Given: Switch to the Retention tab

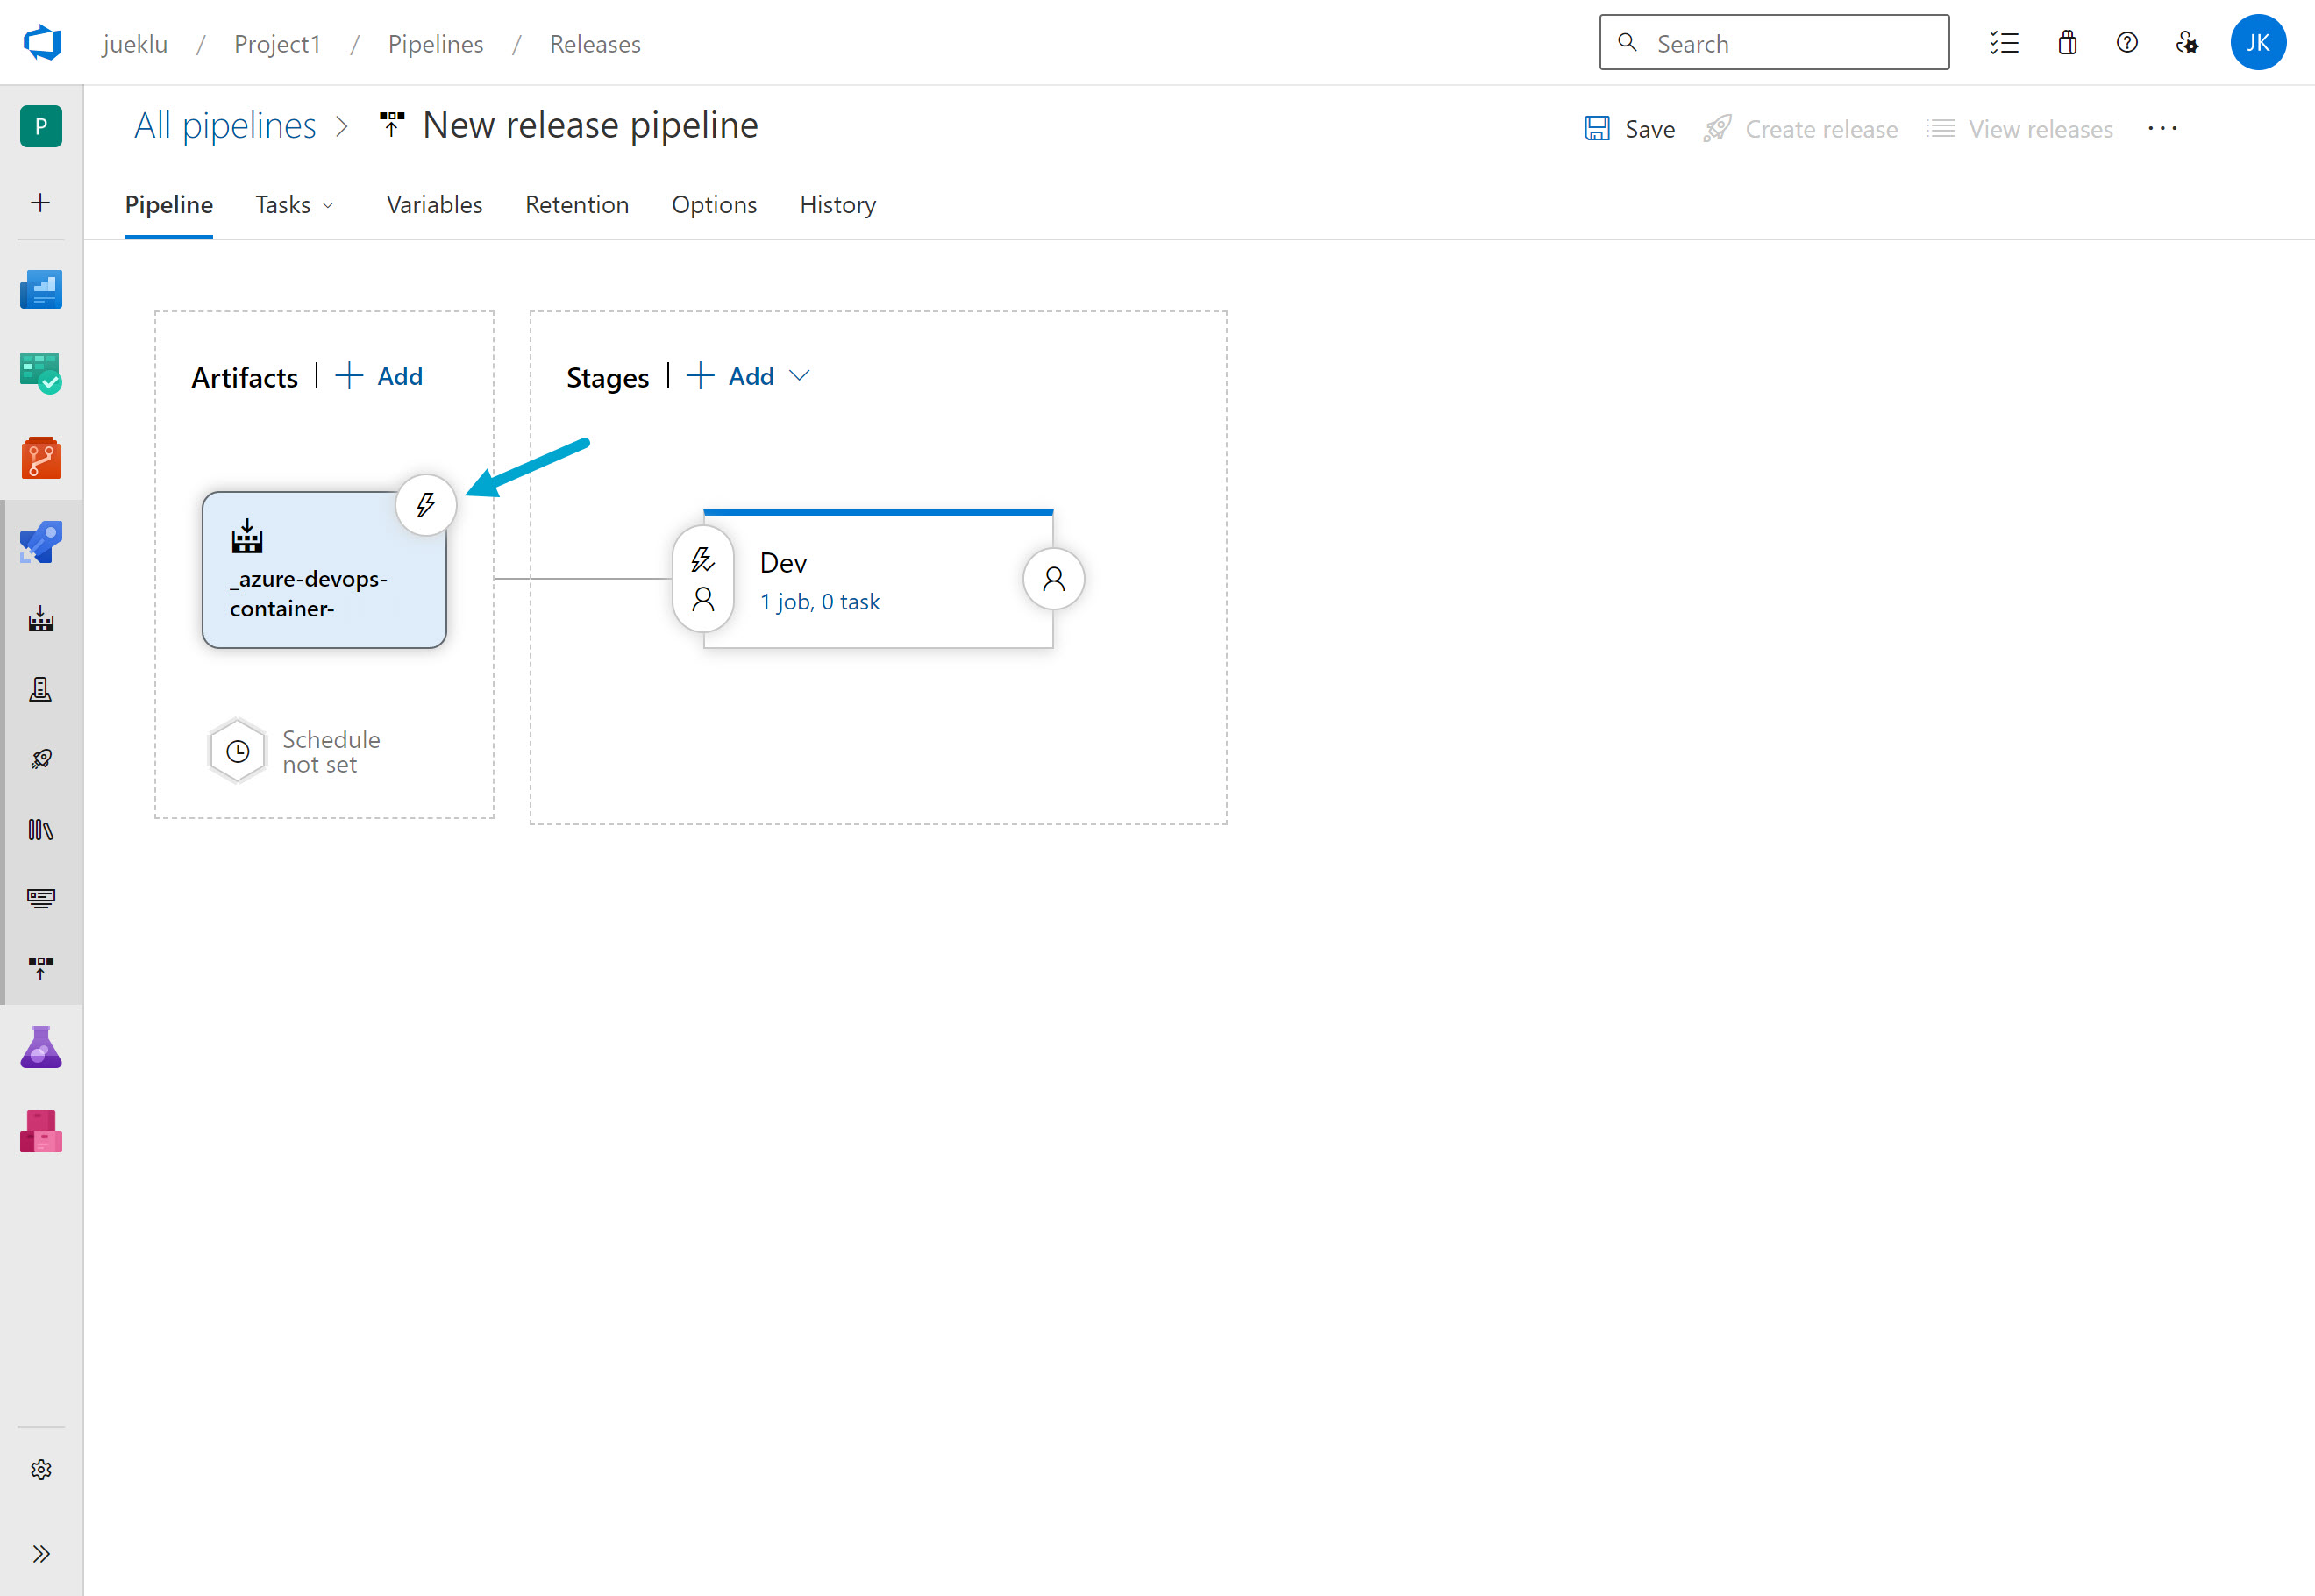Looking at the screenshot, I should coord(577,205).
